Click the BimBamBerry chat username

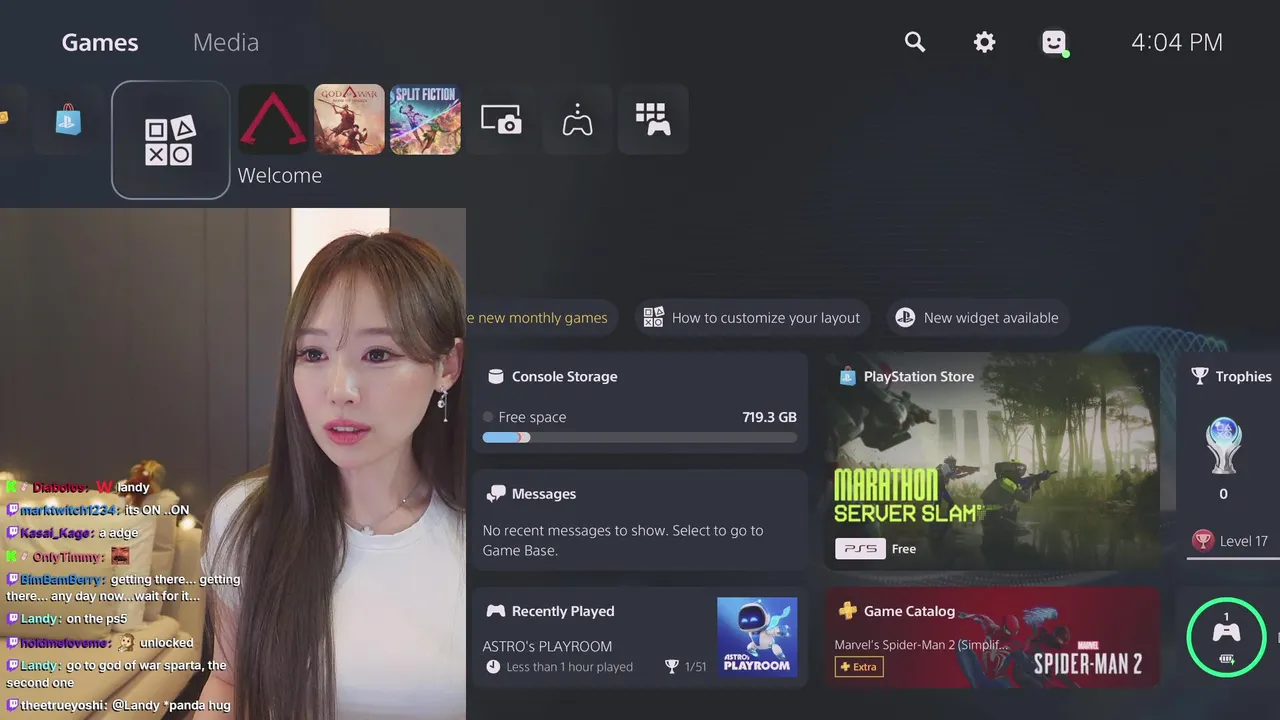pos(61,579)
